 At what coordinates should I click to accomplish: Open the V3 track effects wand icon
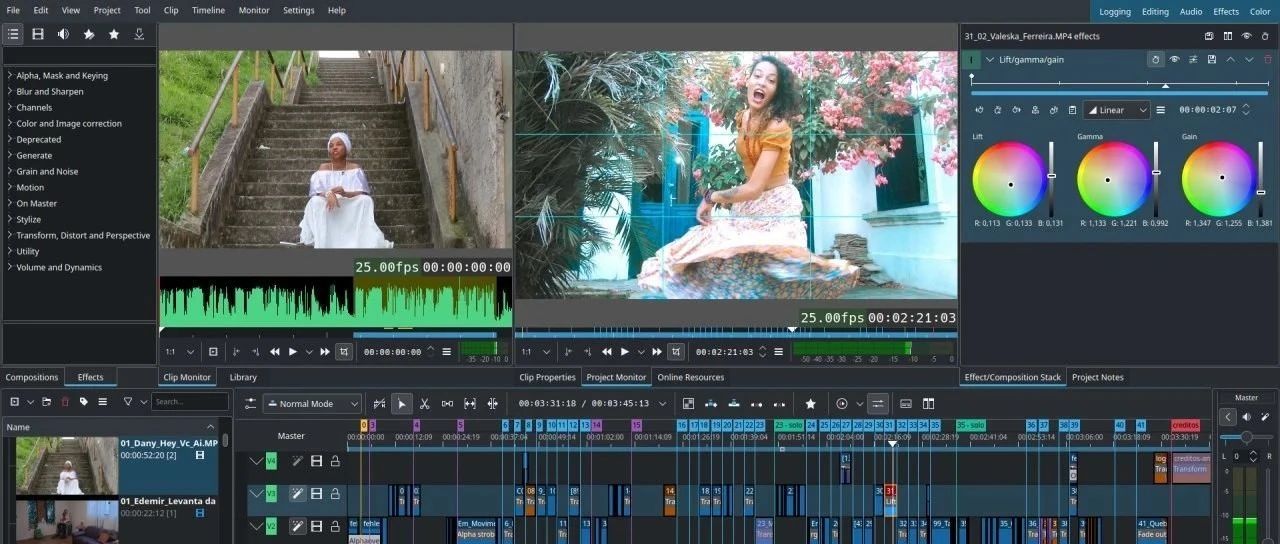pos(297,494)
